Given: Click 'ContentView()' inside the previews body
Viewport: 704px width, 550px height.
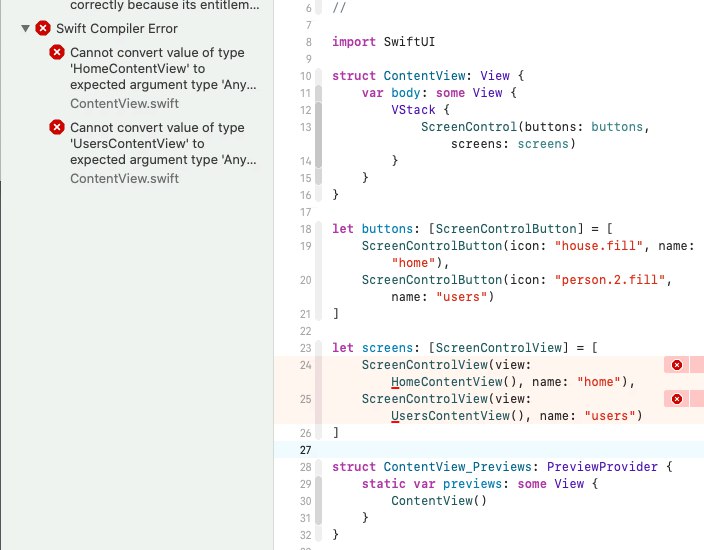Looking at the screenshot, I should tap(439, 501).
